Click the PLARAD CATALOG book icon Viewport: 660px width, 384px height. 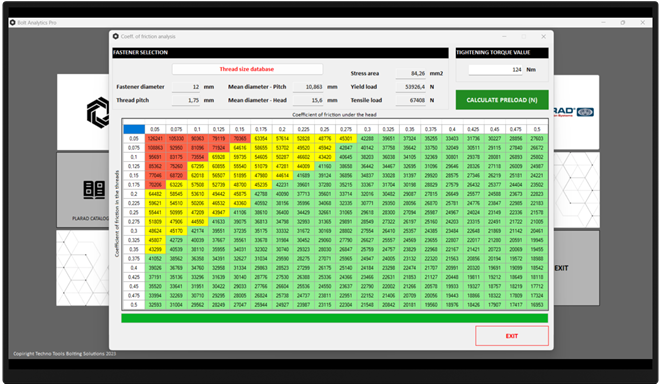coord(94,190)
